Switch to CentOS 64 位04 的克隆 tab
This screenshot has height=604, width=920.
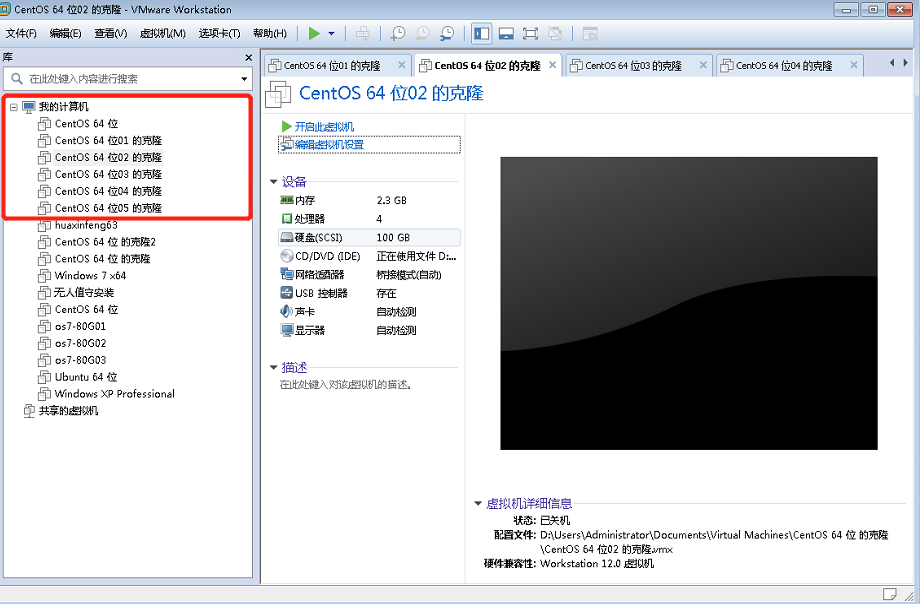point(783,66)
